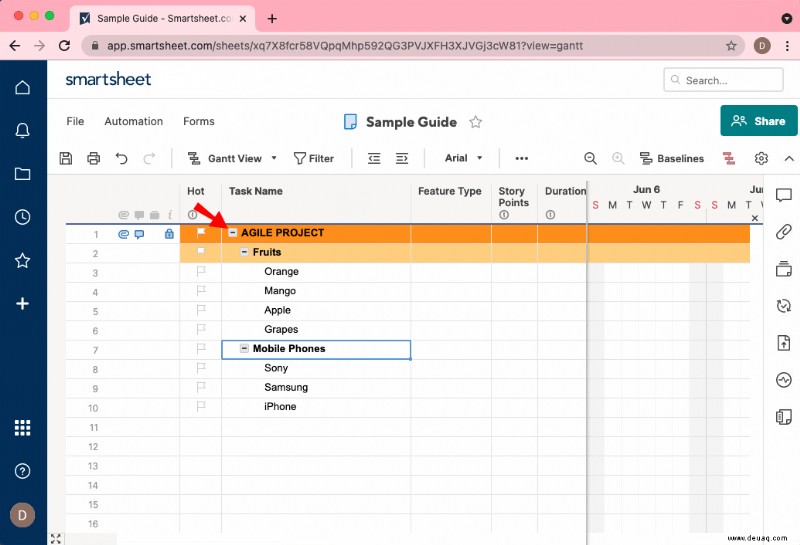Click the browser address bar
Viewport: 800px width, 545px height.
[413, 45]
